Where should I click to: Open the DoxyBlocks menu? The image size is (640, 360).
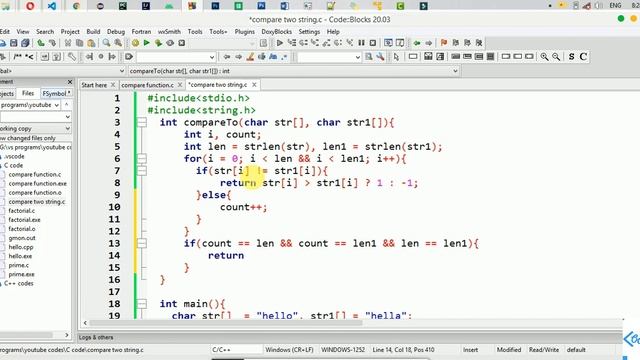(x=276, y=31)
